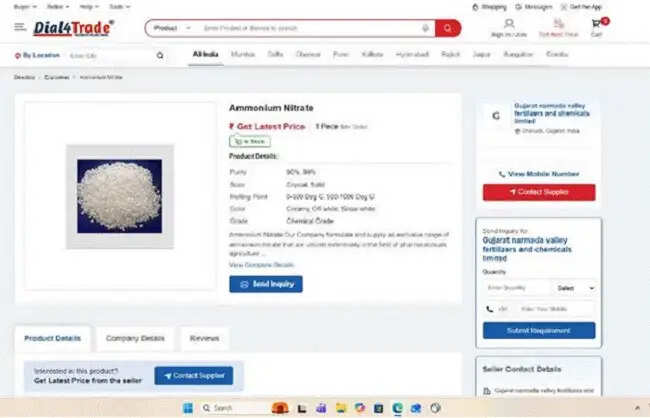Focus the mobile number input field

click(x=555, y=309)
